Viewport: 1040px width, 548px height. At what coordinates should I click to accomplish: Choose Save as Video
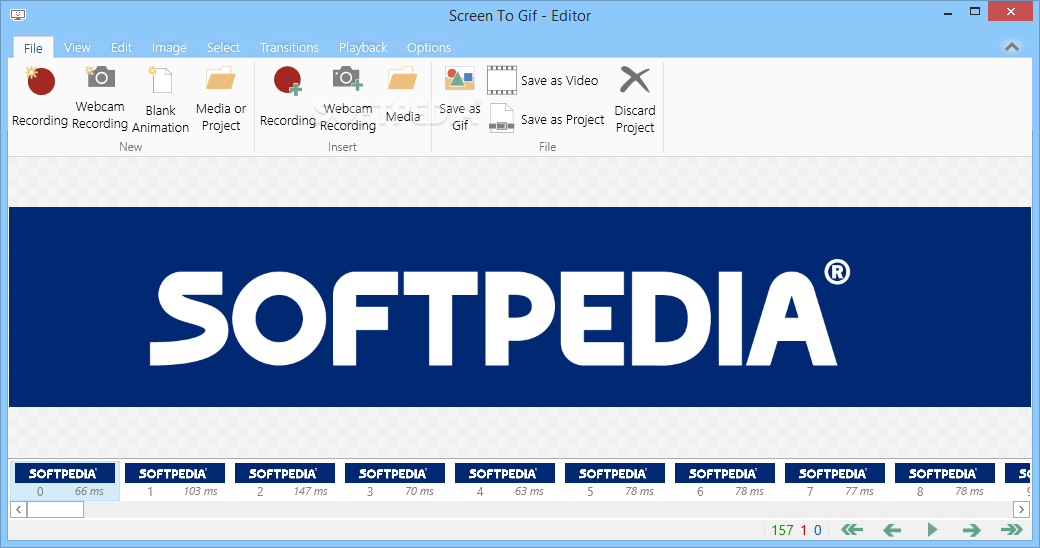point(543,80)
